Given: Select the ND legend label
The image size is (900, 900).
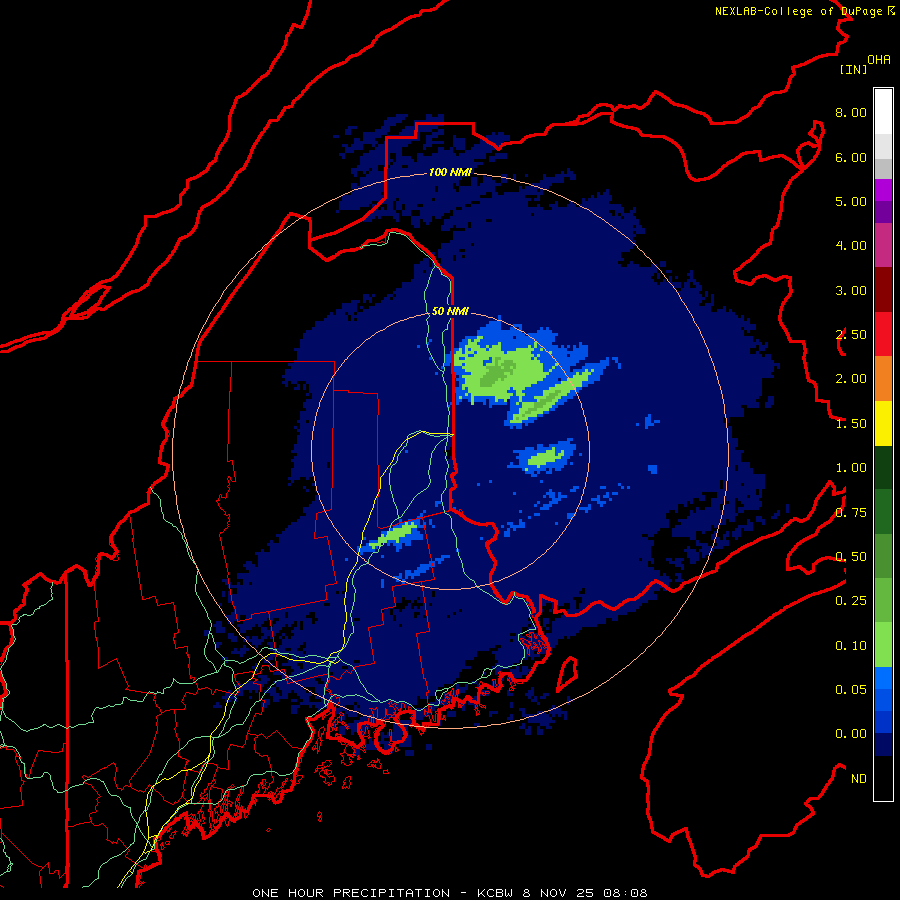Looking at the screenshot, I should tap(859, 779).
